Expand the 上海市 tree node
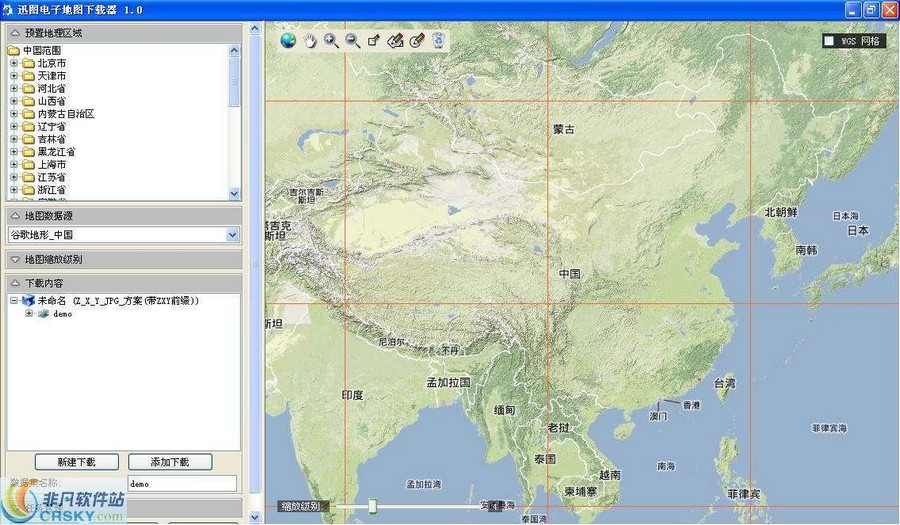 14,165
